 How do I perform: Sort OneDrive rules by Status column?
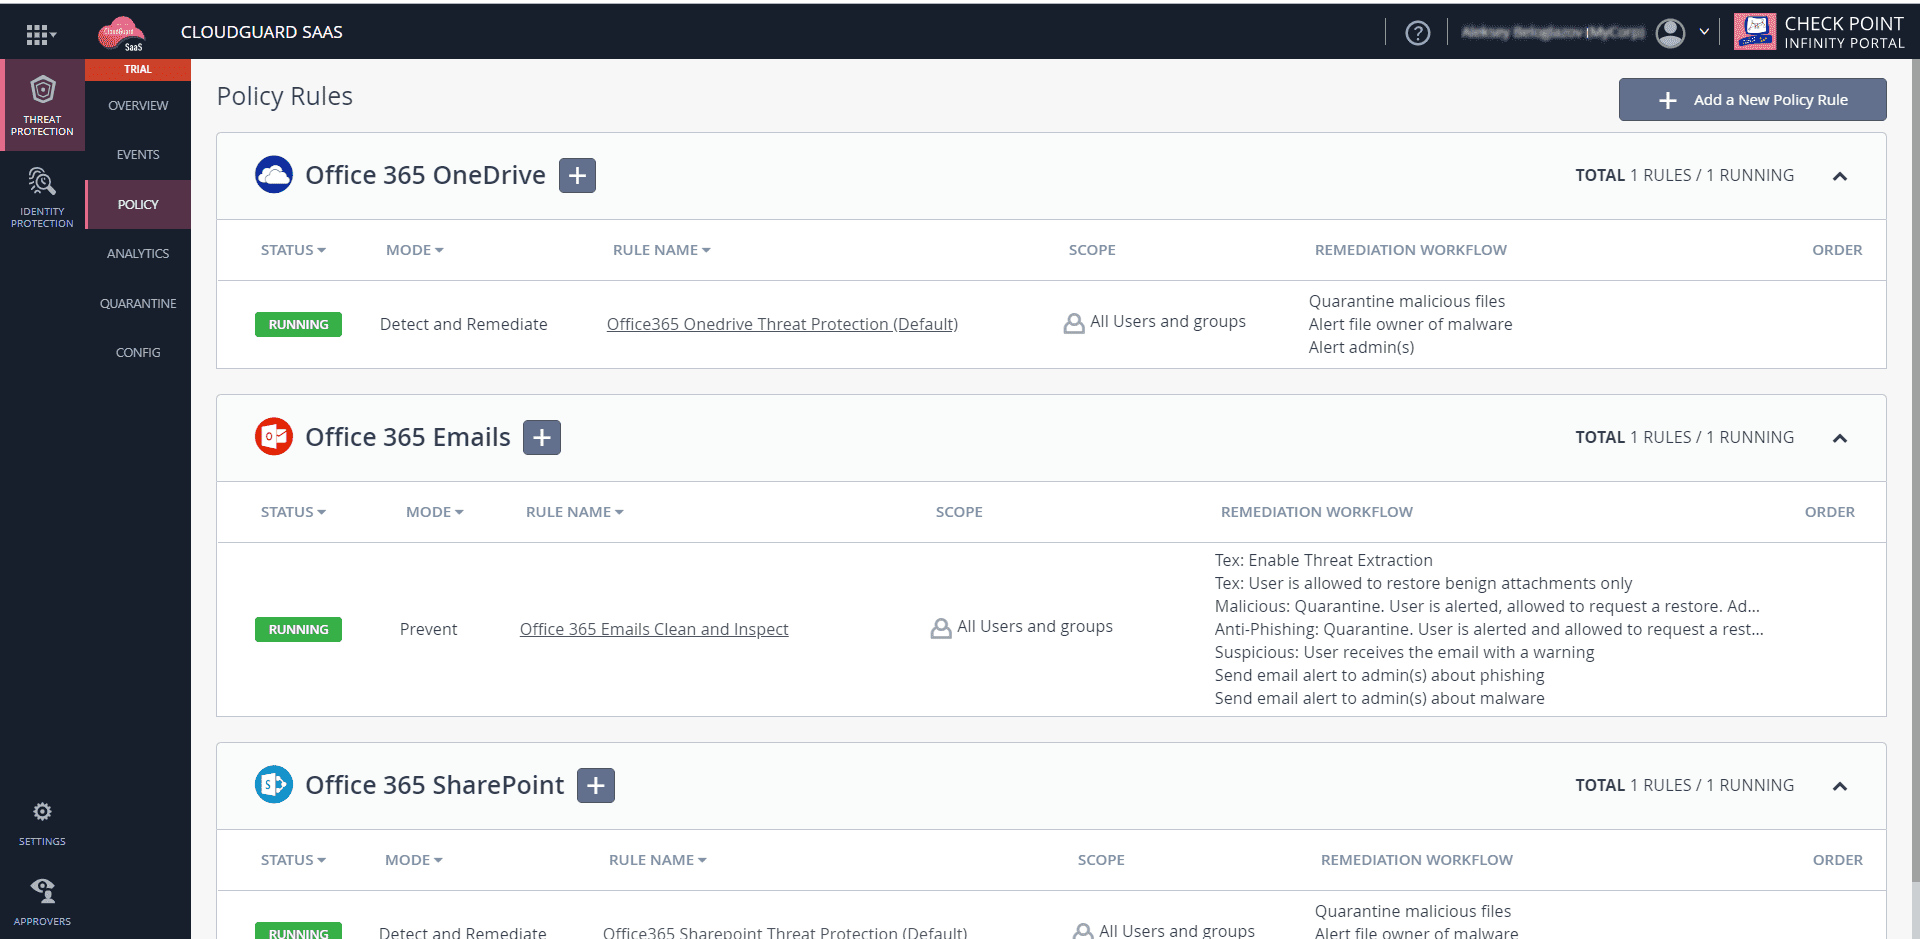[x=293, y=250]
